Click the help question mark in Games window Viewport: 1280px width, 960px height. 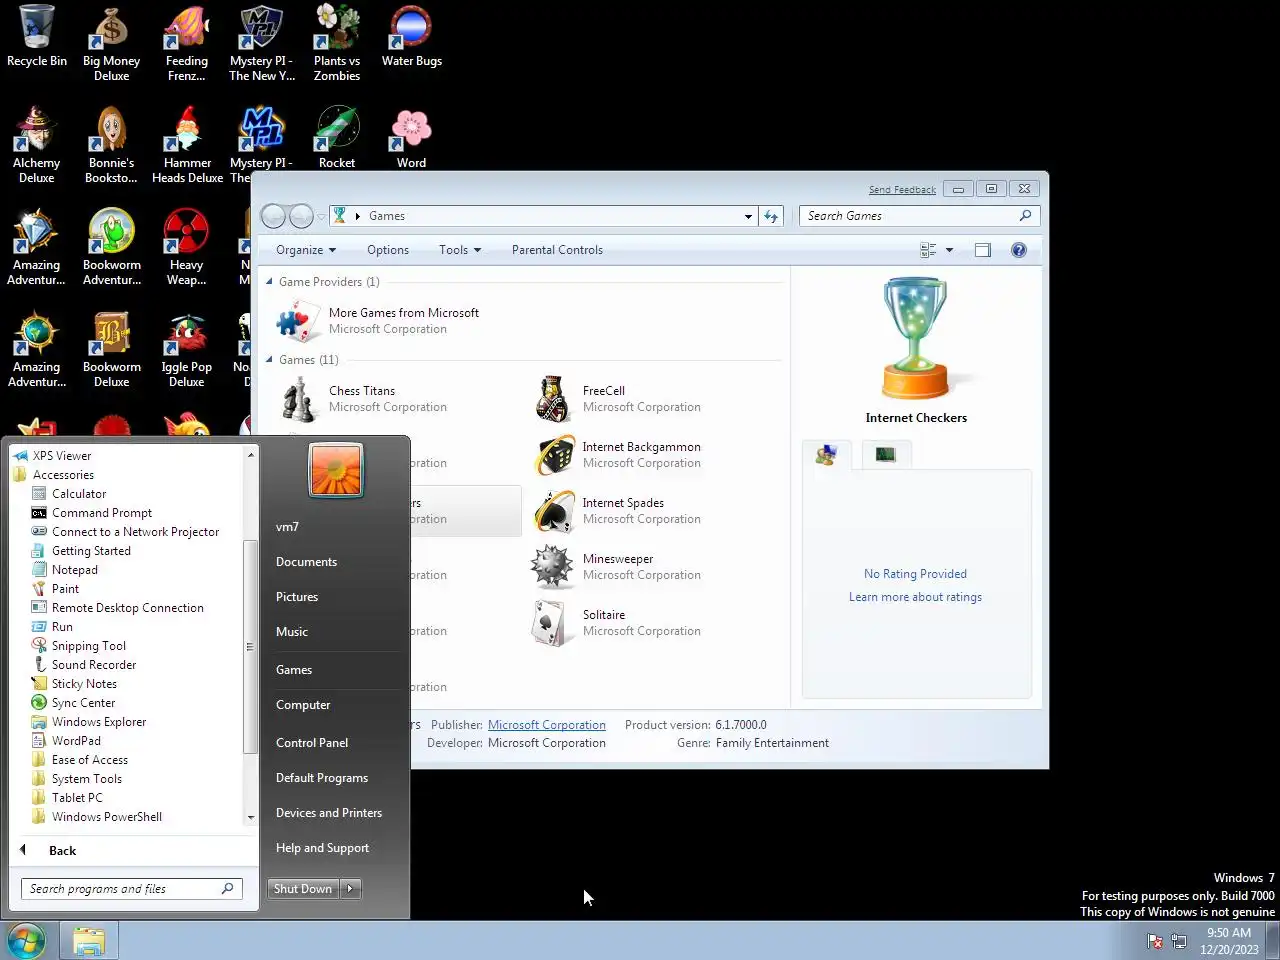(x=1019, y=250)
